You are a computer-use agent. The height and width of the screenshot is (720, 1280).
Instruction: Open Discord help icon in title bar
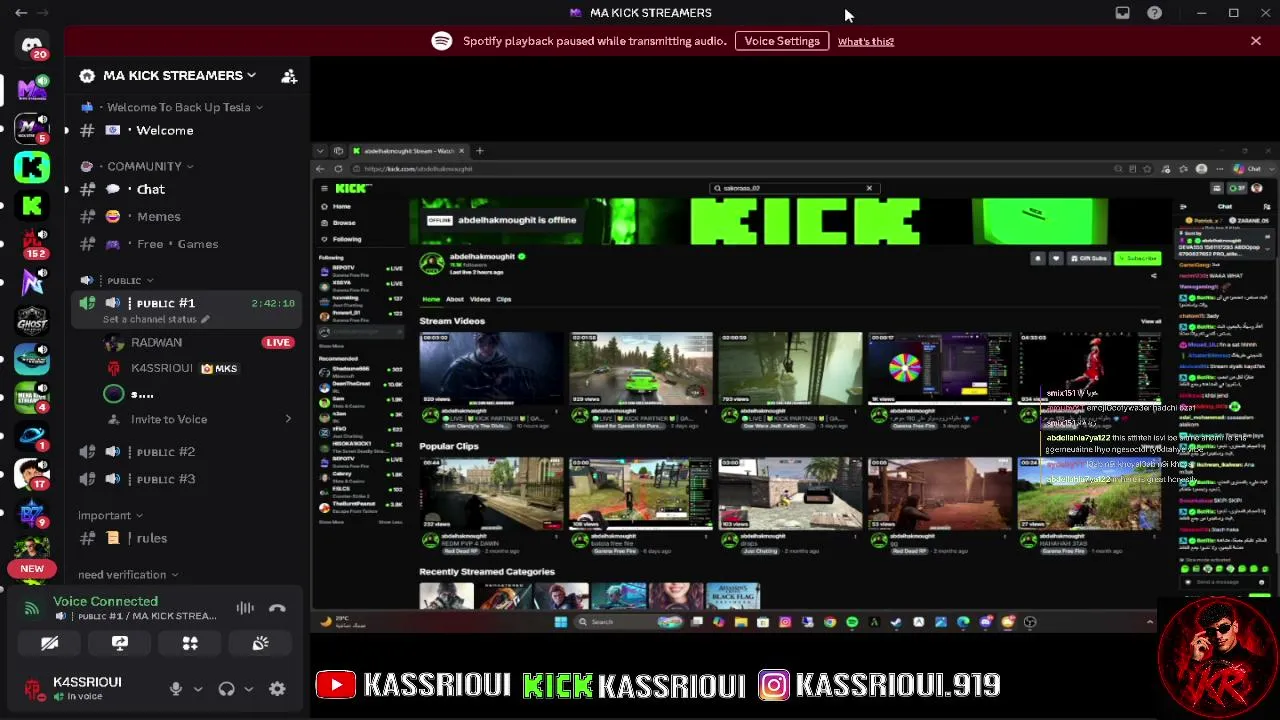coord(1155,13)
